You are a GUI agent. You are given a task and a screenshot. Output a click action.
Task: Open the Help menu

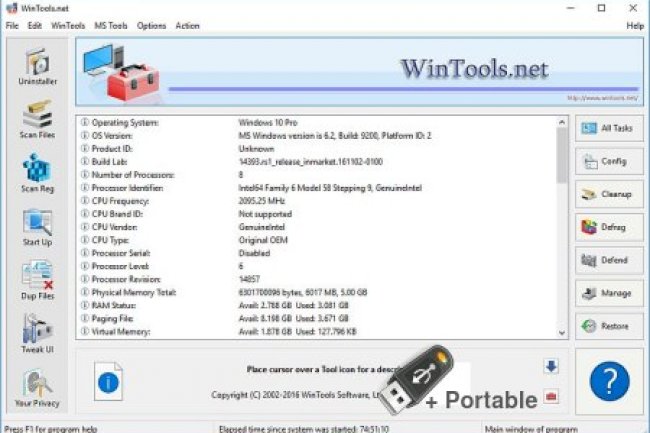(x=634, y=25)
